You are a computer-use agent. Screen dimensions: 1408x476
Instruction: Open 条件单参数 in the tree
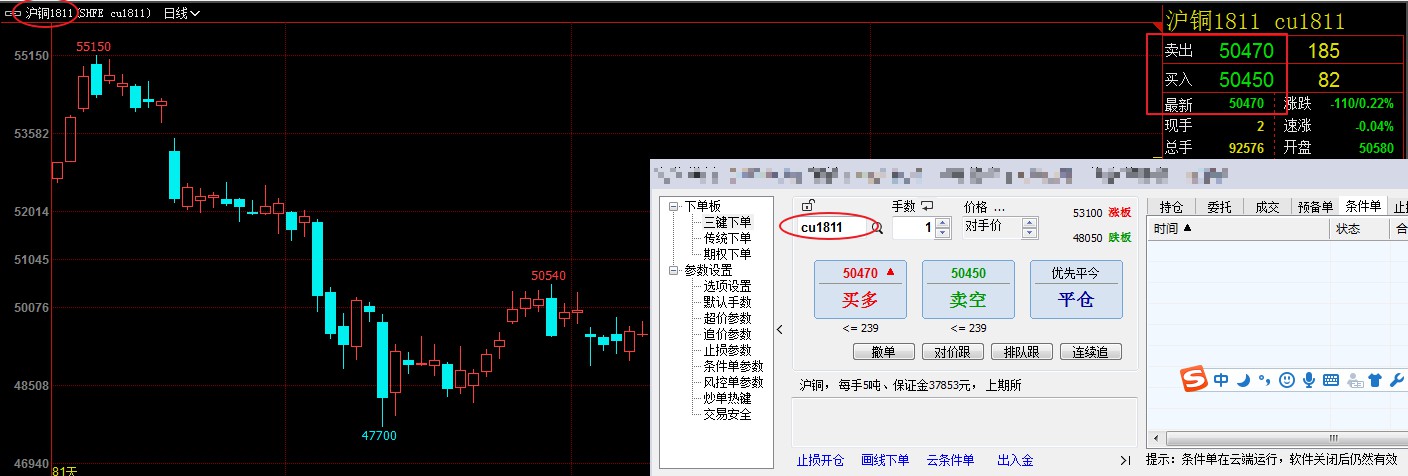pyautogui.click(x=733, y=366)
